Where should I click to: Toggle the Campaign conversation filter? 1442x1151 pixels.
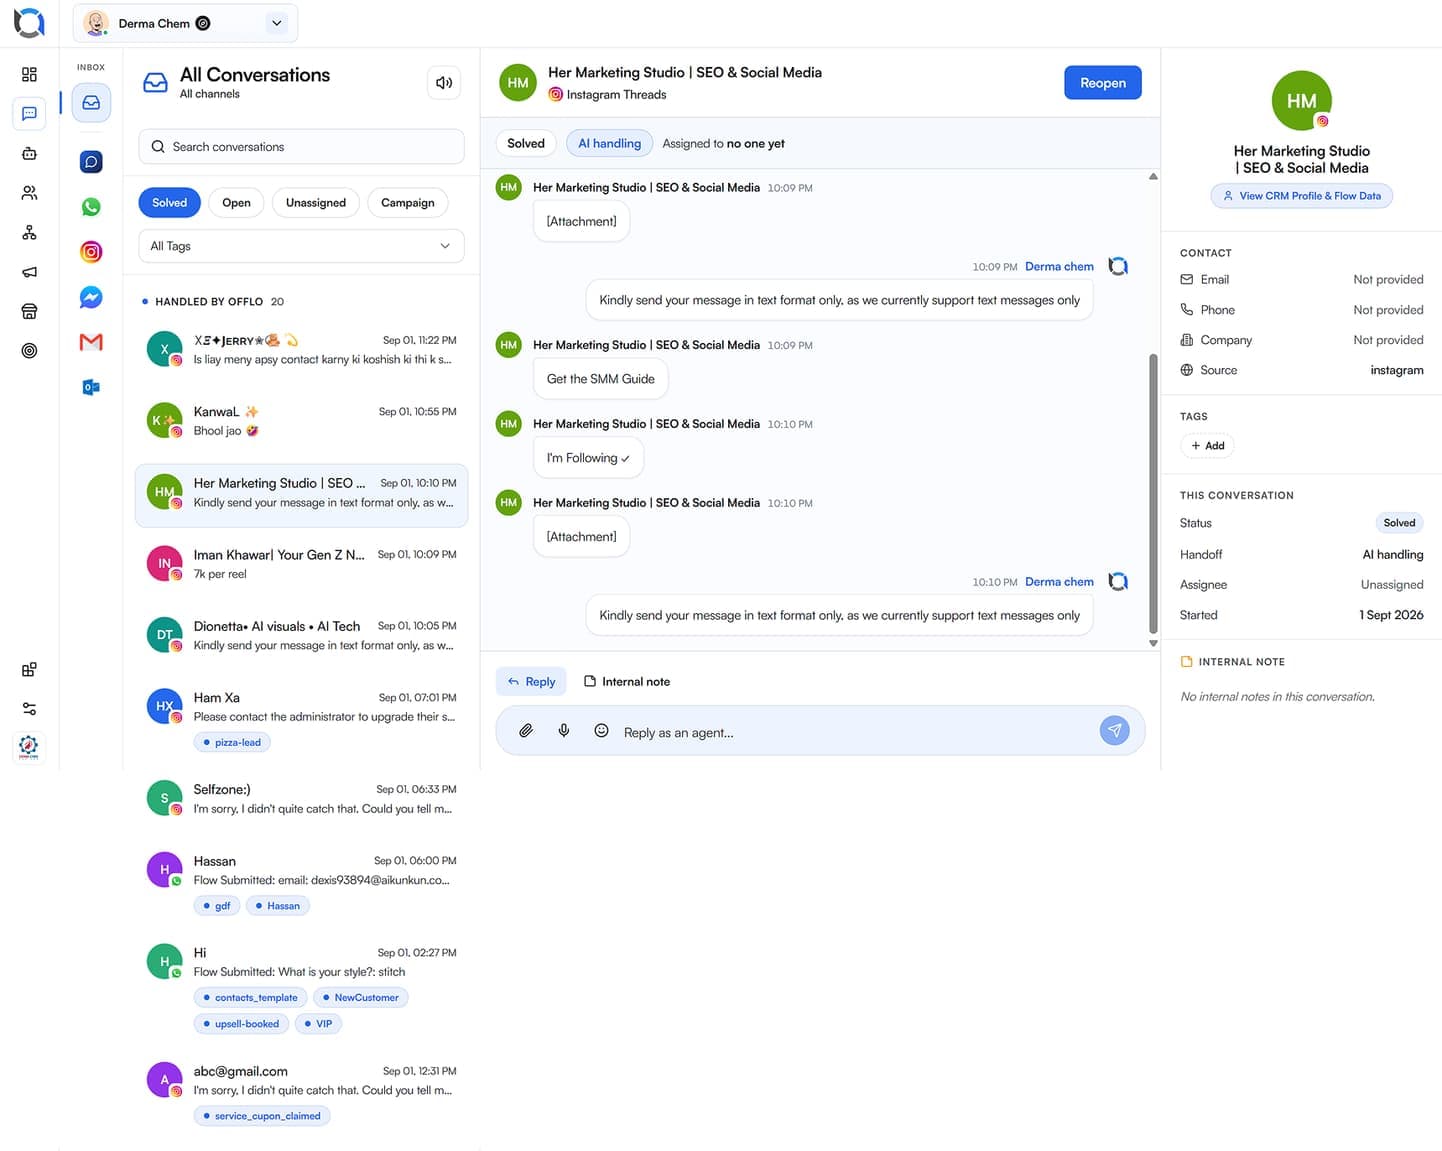tap(407, 203)
